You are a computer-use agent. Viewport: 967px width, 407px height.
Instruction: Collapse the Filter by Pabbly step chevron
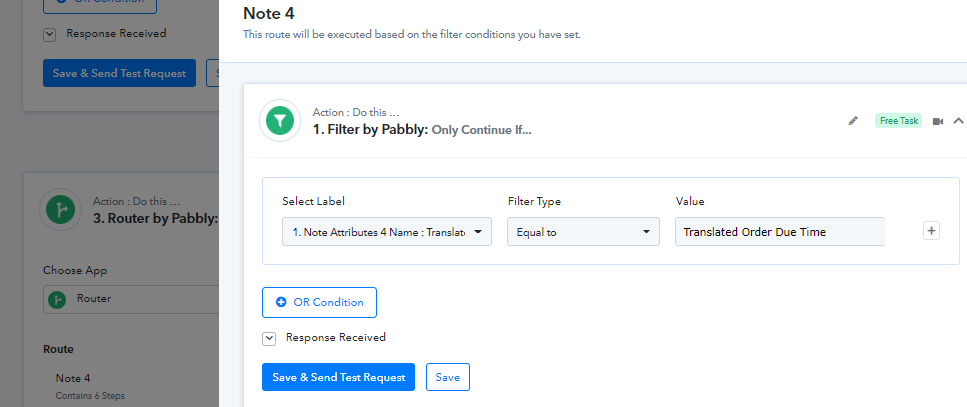click(958, 121)
